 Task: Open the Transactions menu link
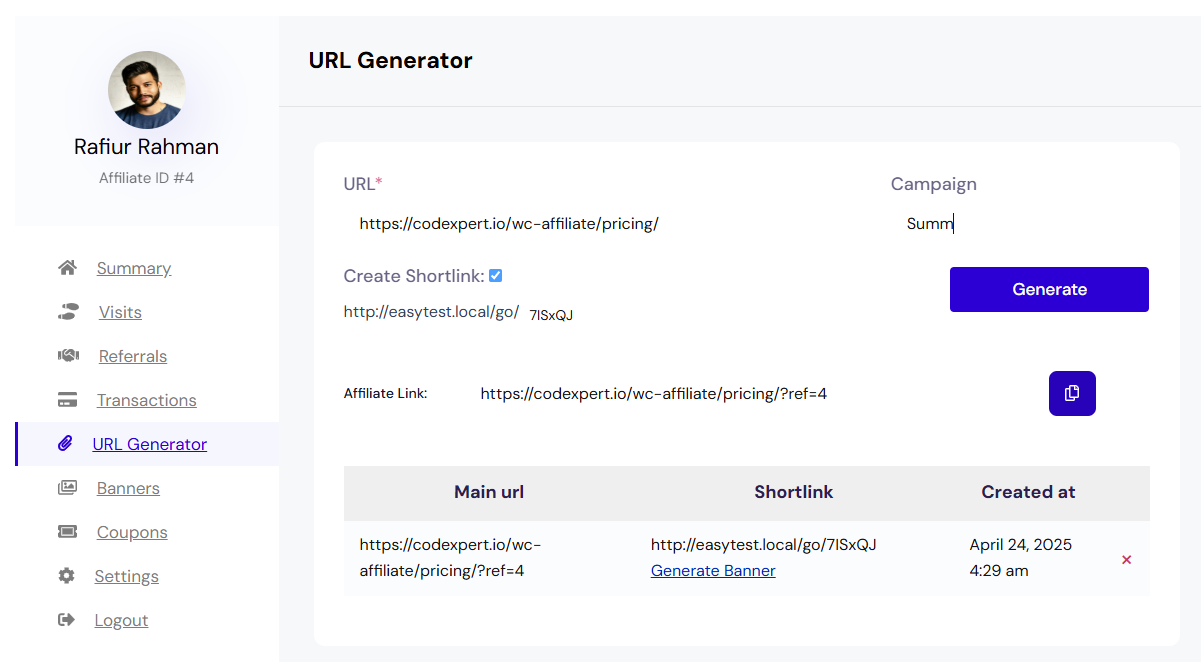pos(147,400)
